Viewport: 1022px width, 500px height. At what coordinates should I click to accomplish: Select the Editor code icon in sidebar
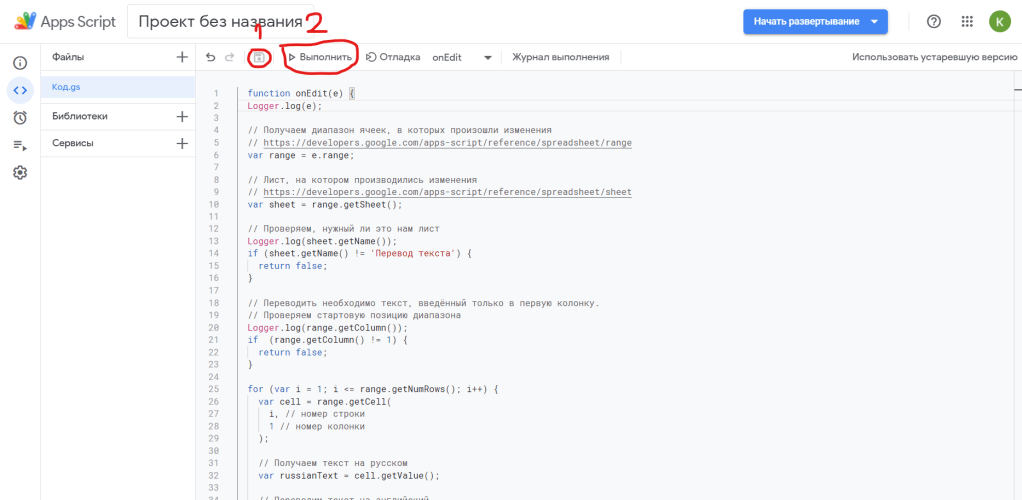tap(20, 90)
